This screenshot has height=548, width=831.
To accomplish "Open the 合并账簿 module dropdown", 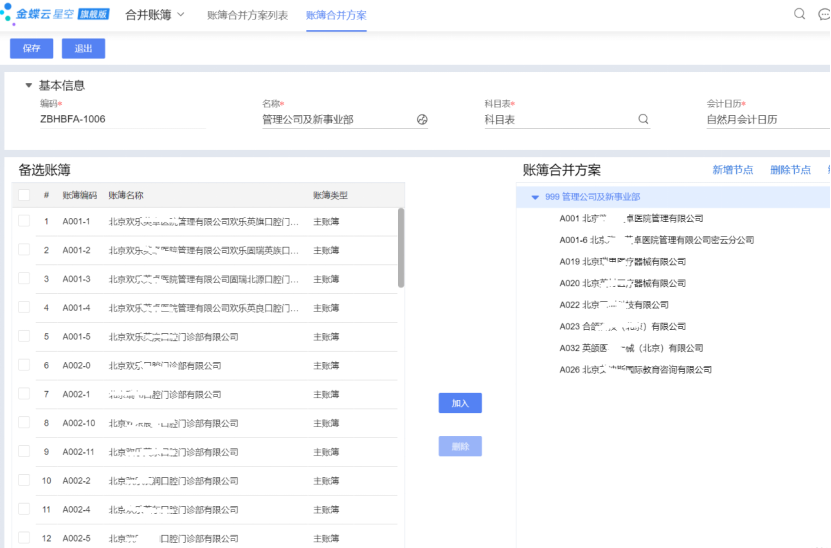I will (x=155, y=15).
